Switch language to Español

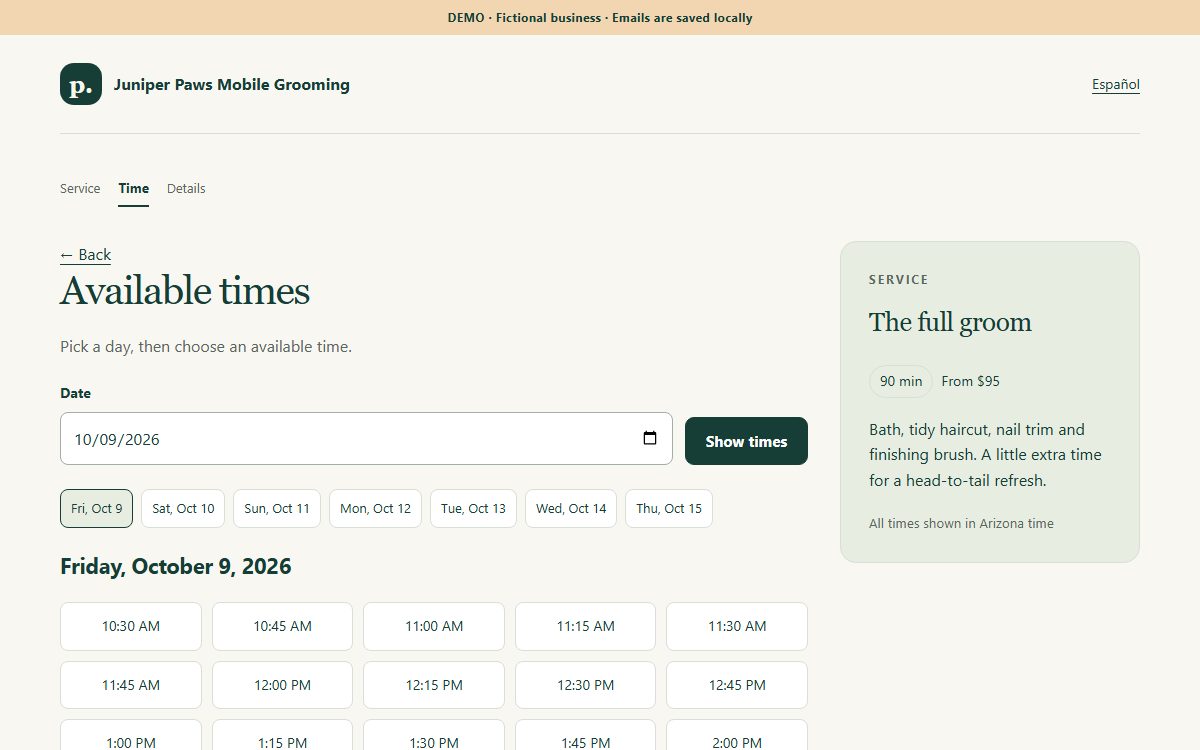pos(1116,85)
